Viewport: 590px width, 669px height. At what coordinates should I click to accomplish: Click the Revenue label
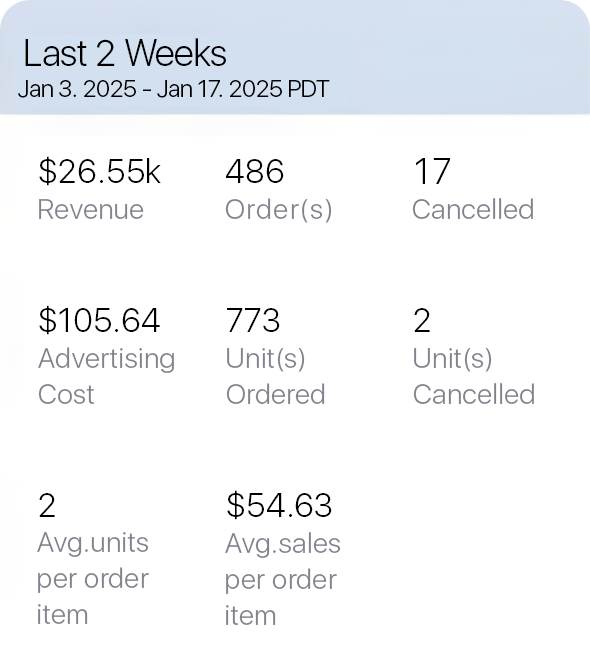coord(90,209)
